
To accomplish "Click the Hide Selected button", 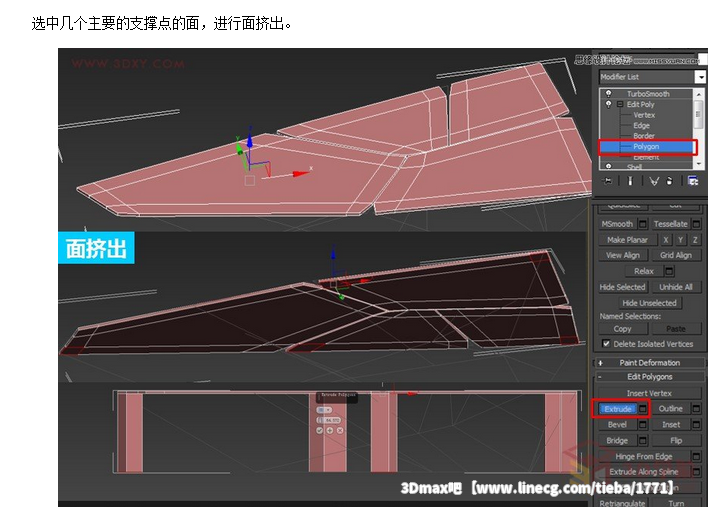I will tap(623, 287).
